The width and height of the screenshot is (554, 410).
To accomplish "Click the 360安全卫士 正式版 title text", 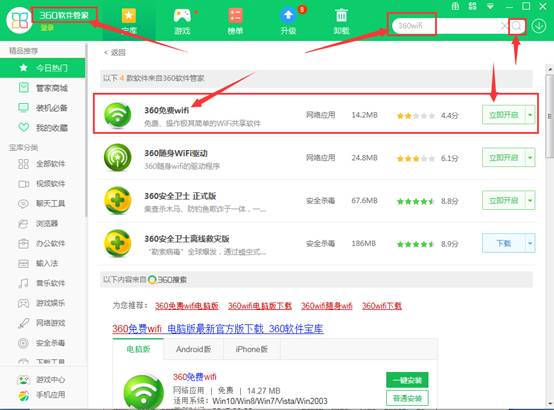I will (x=180, y=196).
